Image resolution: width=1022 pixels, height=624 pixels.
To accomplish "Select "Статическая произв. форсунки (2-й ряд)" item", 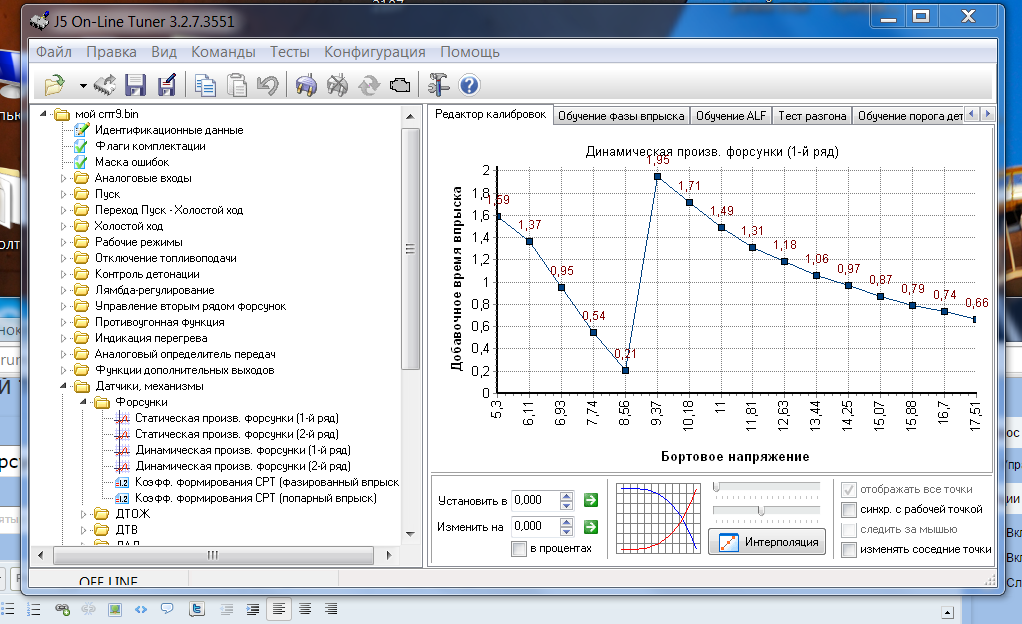I will point(236,434).
